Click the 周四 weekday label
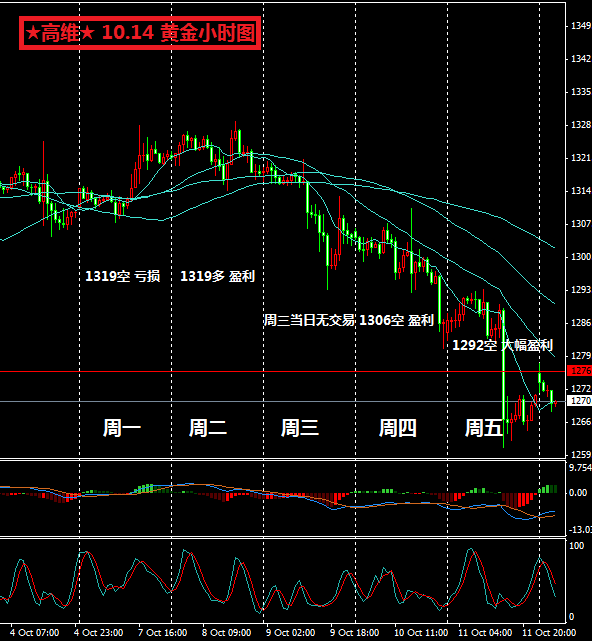This screenshot has width=592, height=641. click(x=397, y=428)
